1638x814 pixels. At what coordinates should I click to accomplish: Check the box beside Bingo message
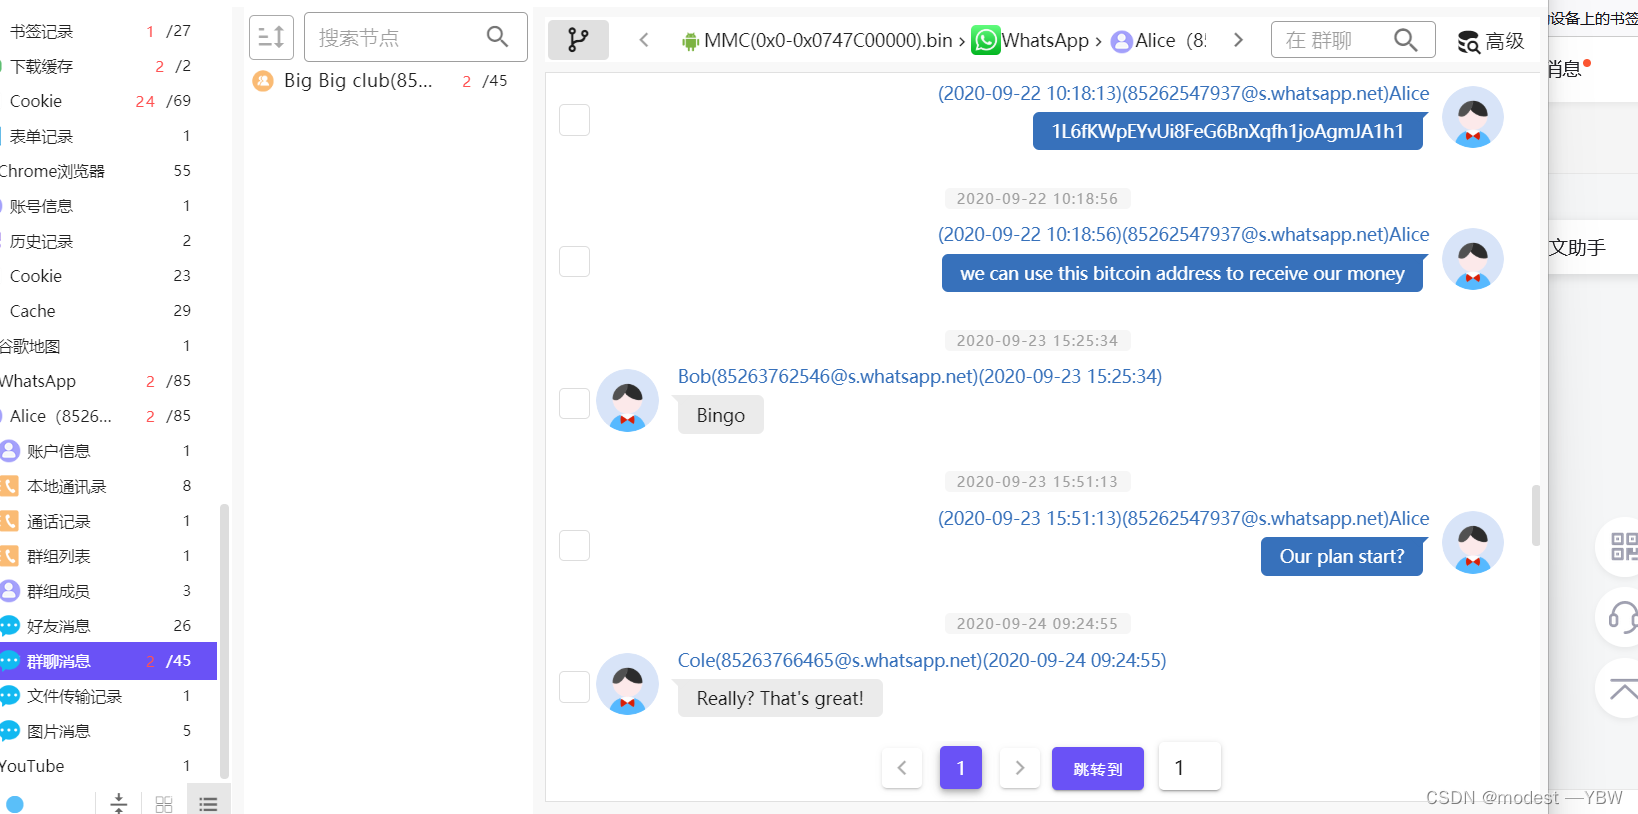[574, 404]
